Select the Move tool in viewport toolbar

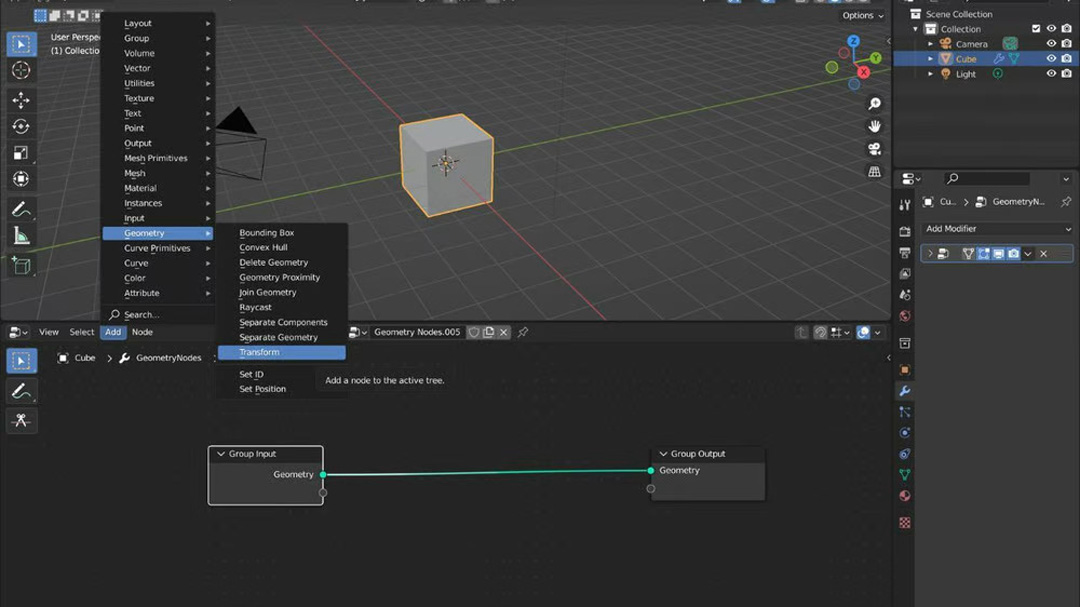pyautogui.click(x=21, y=100)
